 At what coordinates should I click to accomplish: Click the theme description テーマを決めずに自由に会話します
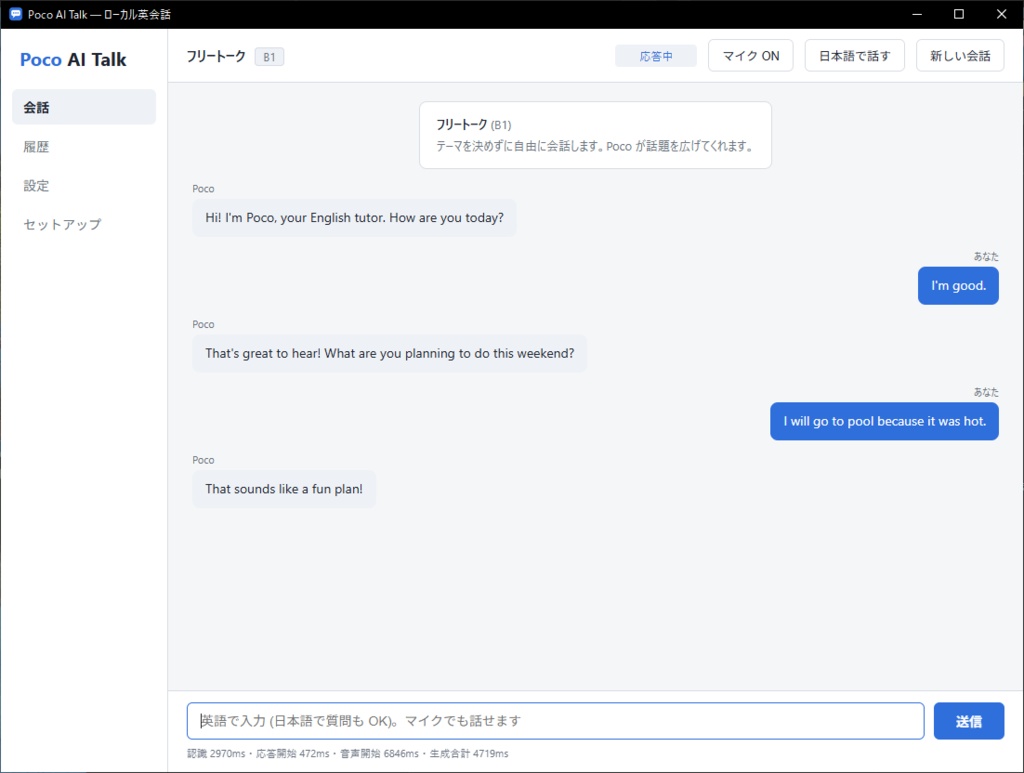(594, 146)
